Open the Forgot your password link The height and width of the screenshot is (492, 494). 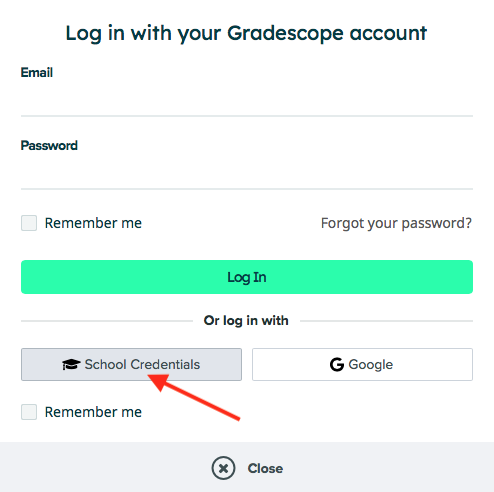396,223
